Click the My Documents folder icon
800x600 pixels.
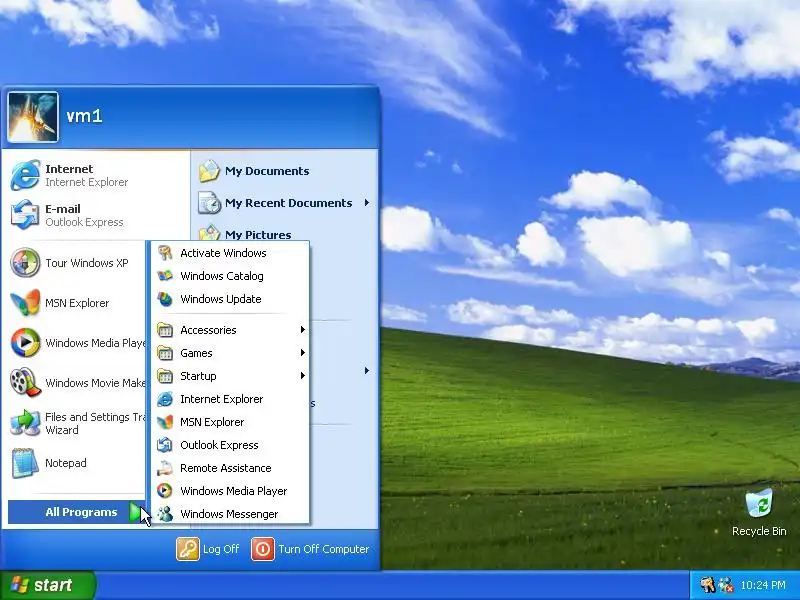tap(209, 171)
